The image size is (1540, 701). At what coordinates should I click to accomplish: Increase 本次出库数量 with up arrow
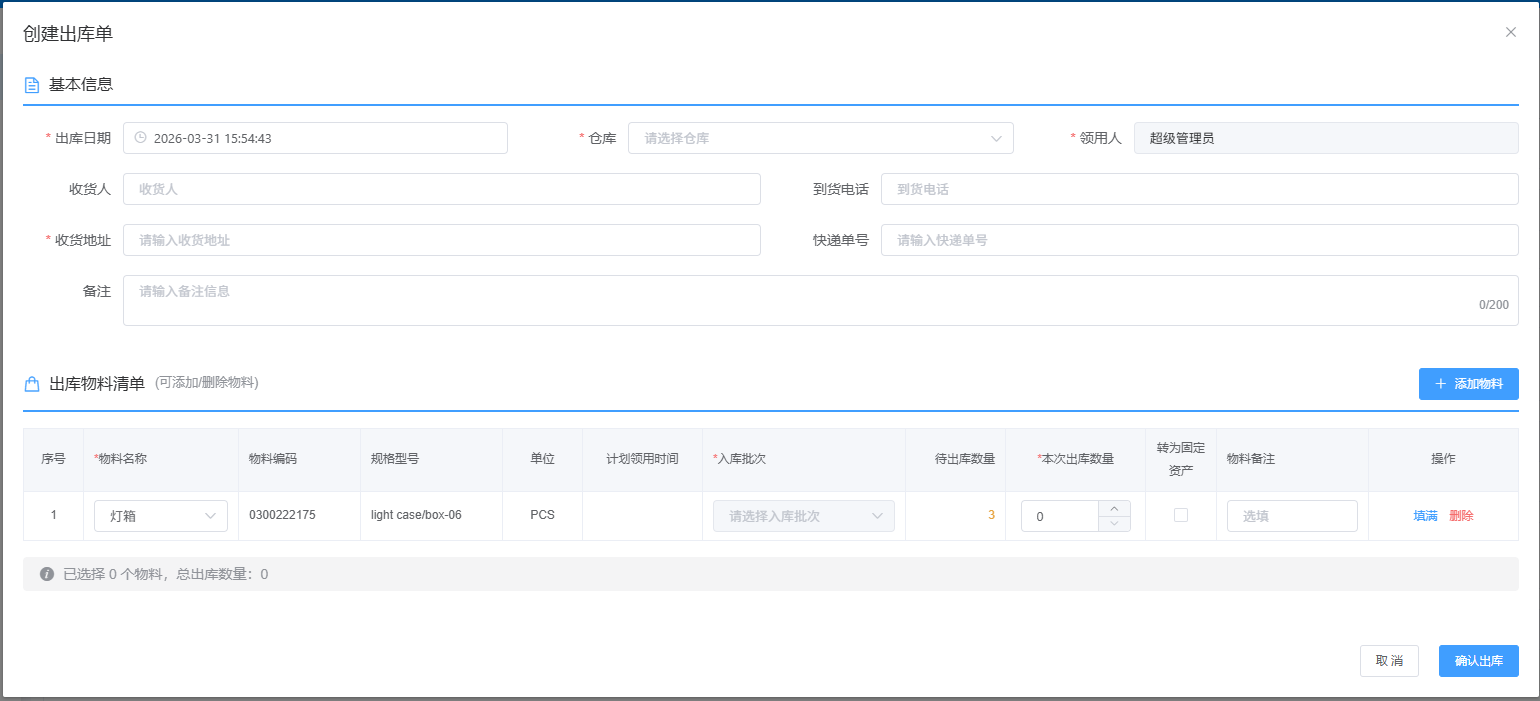[x=1114, y=509]
